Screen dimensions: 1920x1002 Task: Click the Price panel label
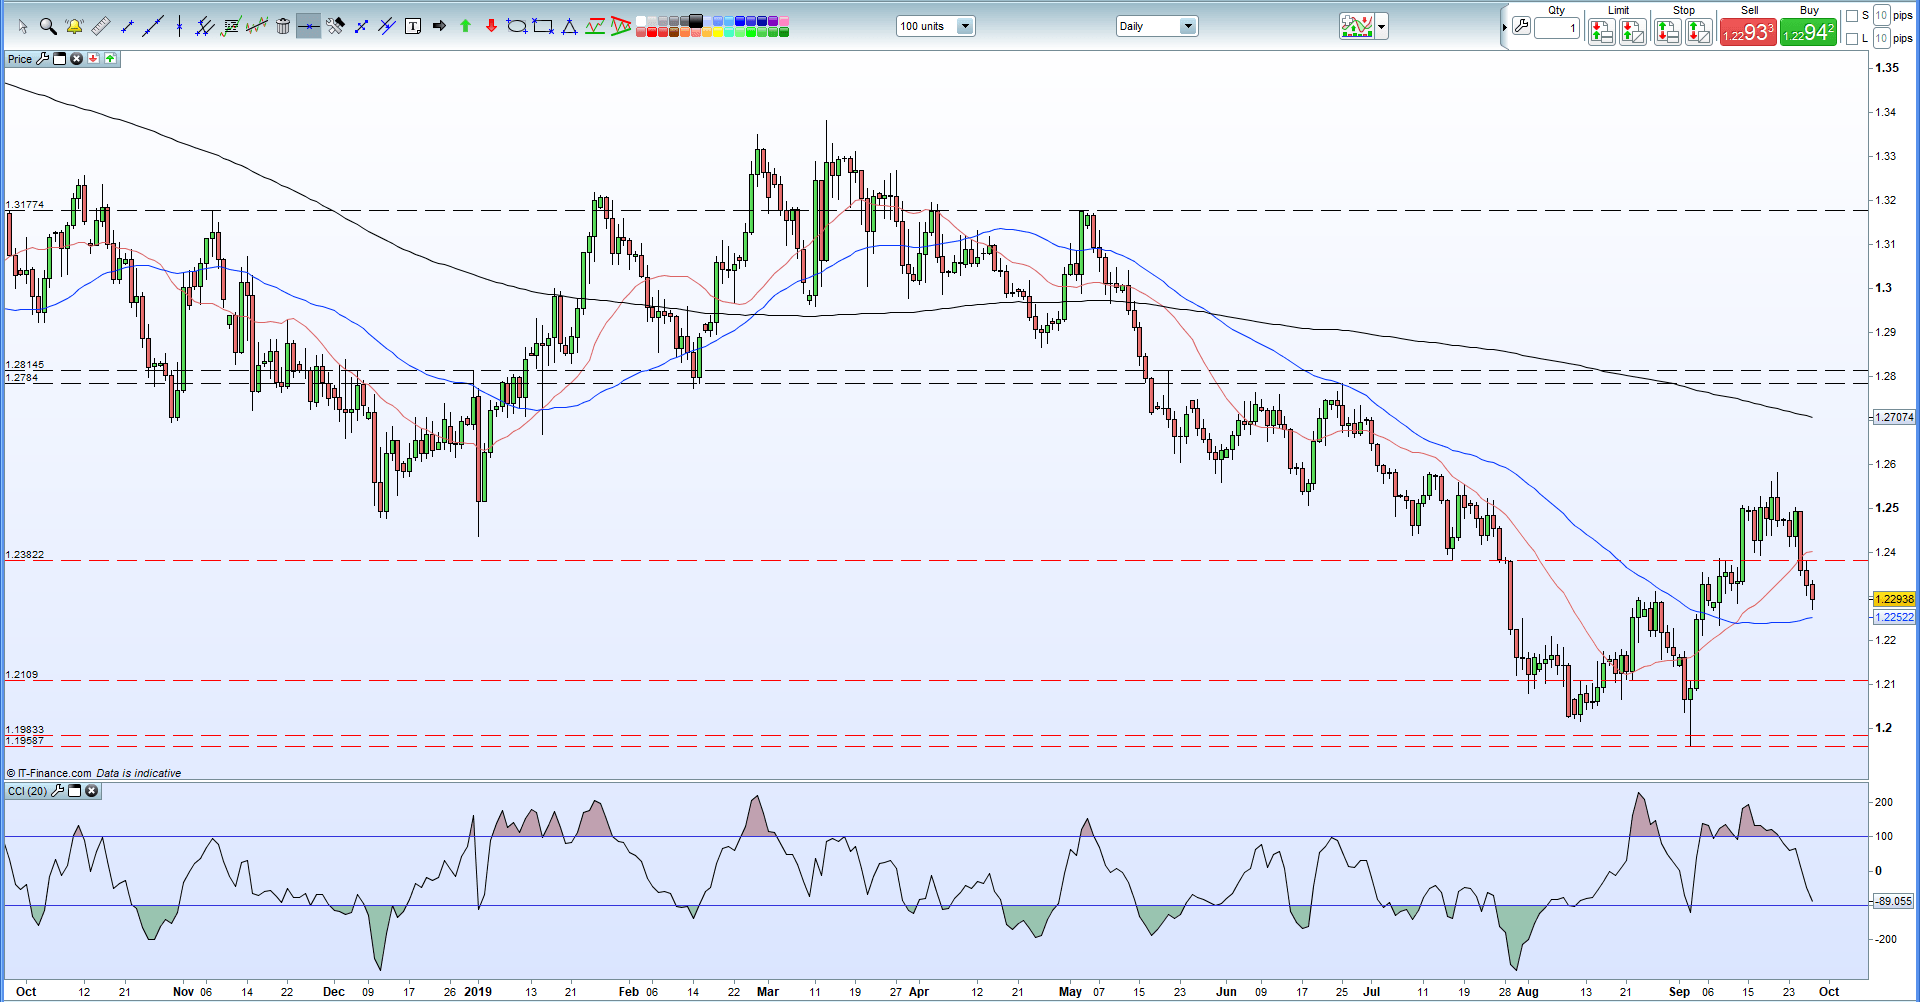(x=20, y=59)
